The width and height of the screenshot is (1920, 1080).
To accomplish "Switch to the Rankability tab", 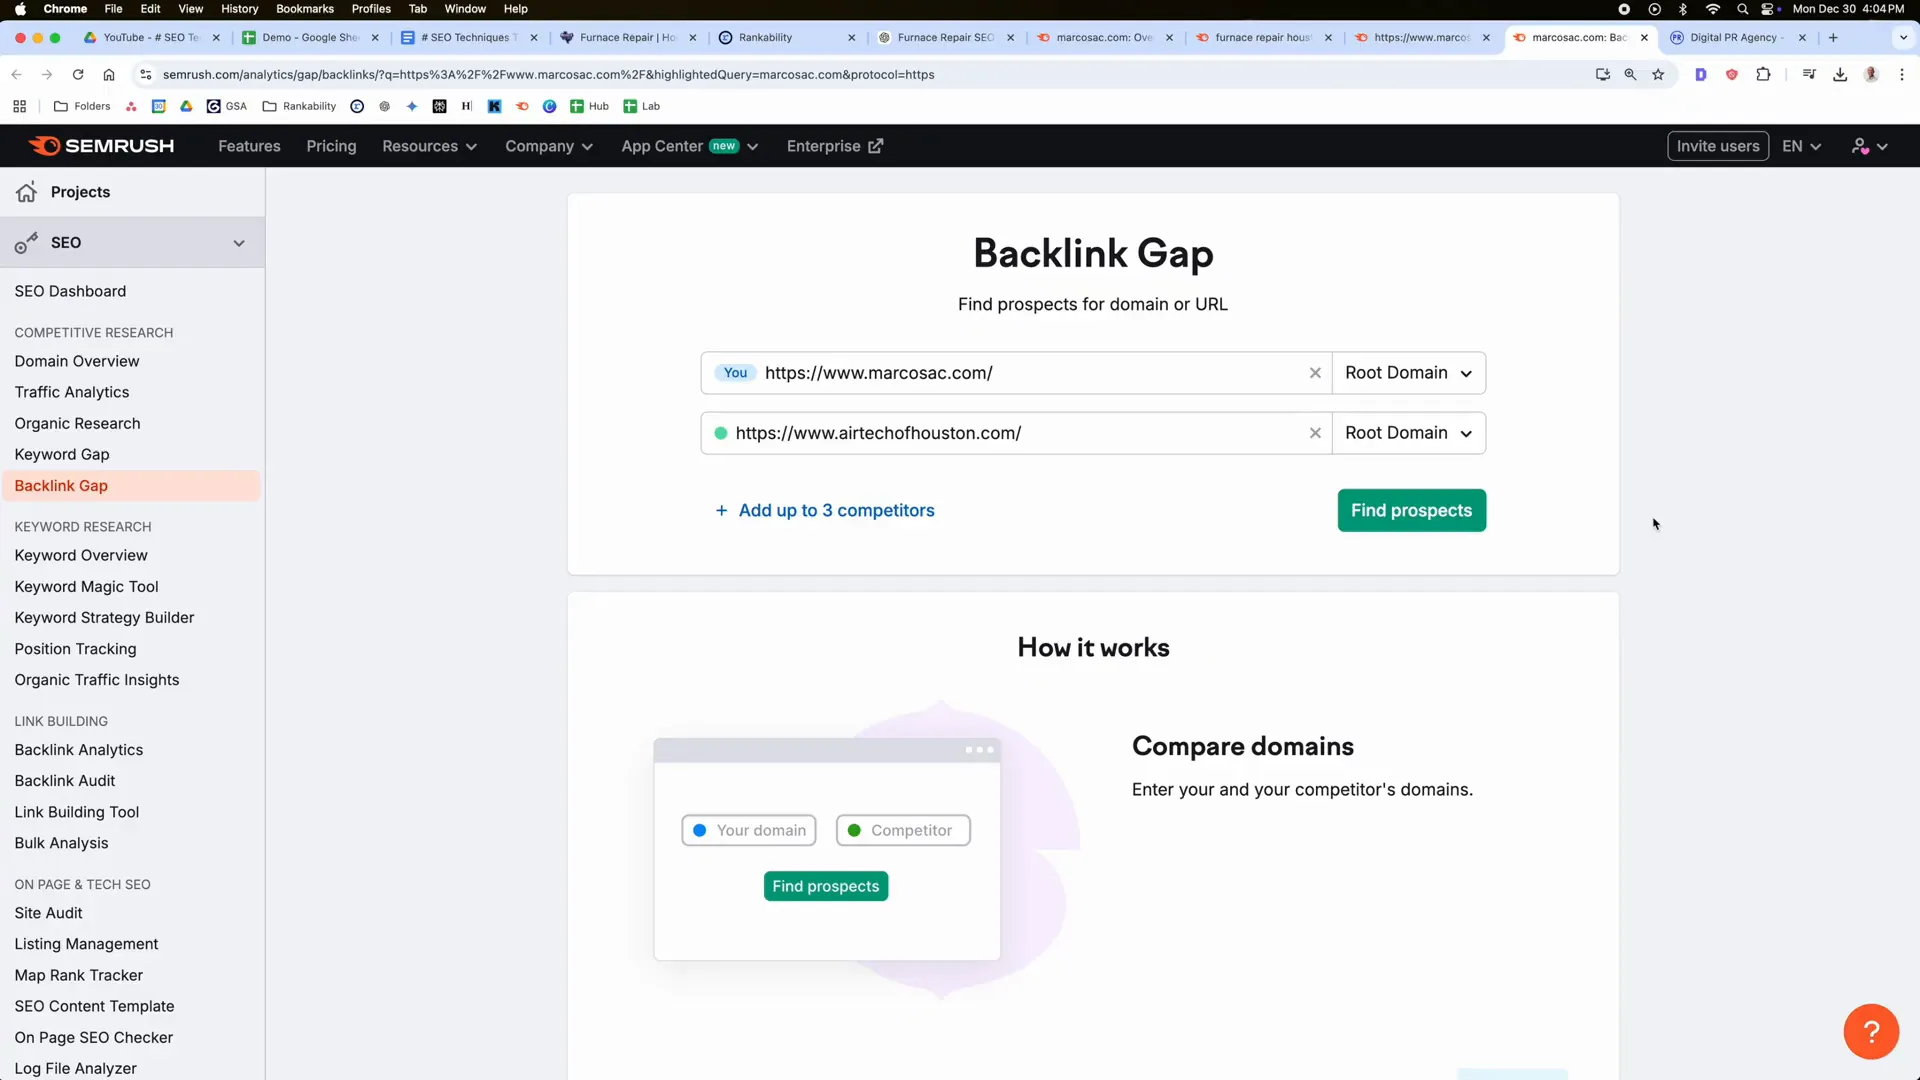I will 765,37.
